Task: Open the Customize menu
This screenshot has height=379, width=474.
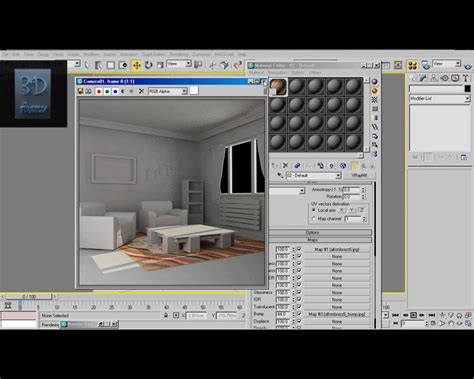Action: [202, 54]
